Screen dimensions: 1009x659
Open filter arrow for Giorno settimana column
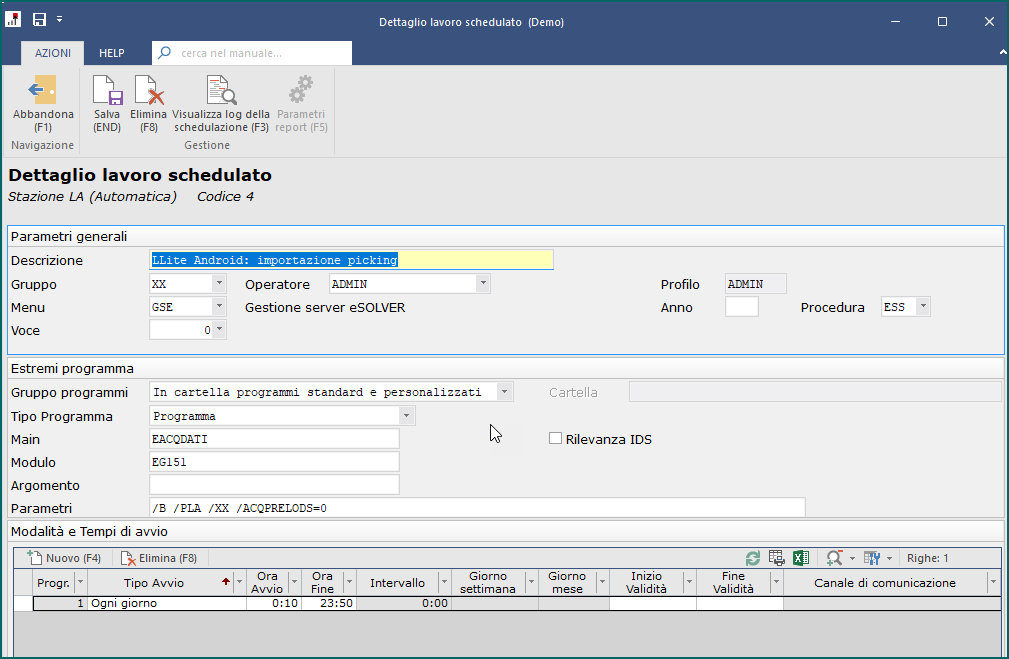(532, 582)
